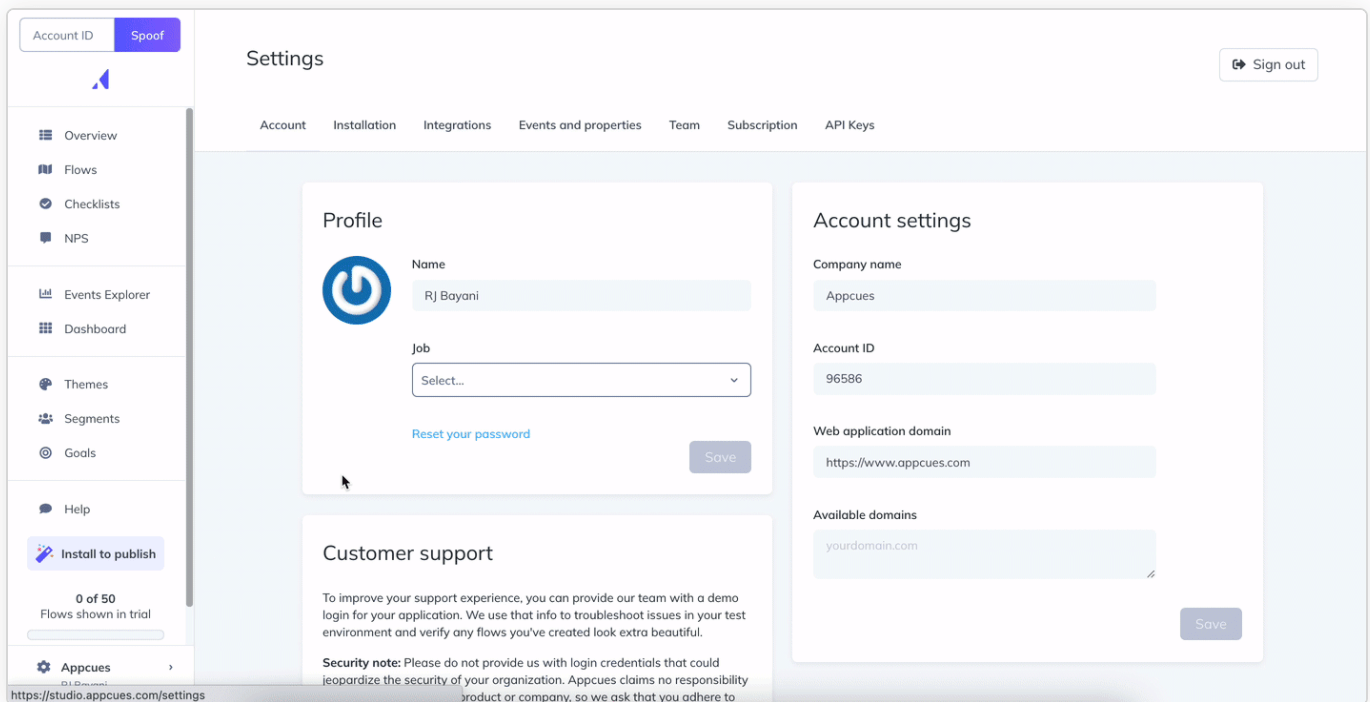
Task: Click the Help chat icon
Action: 45,509
